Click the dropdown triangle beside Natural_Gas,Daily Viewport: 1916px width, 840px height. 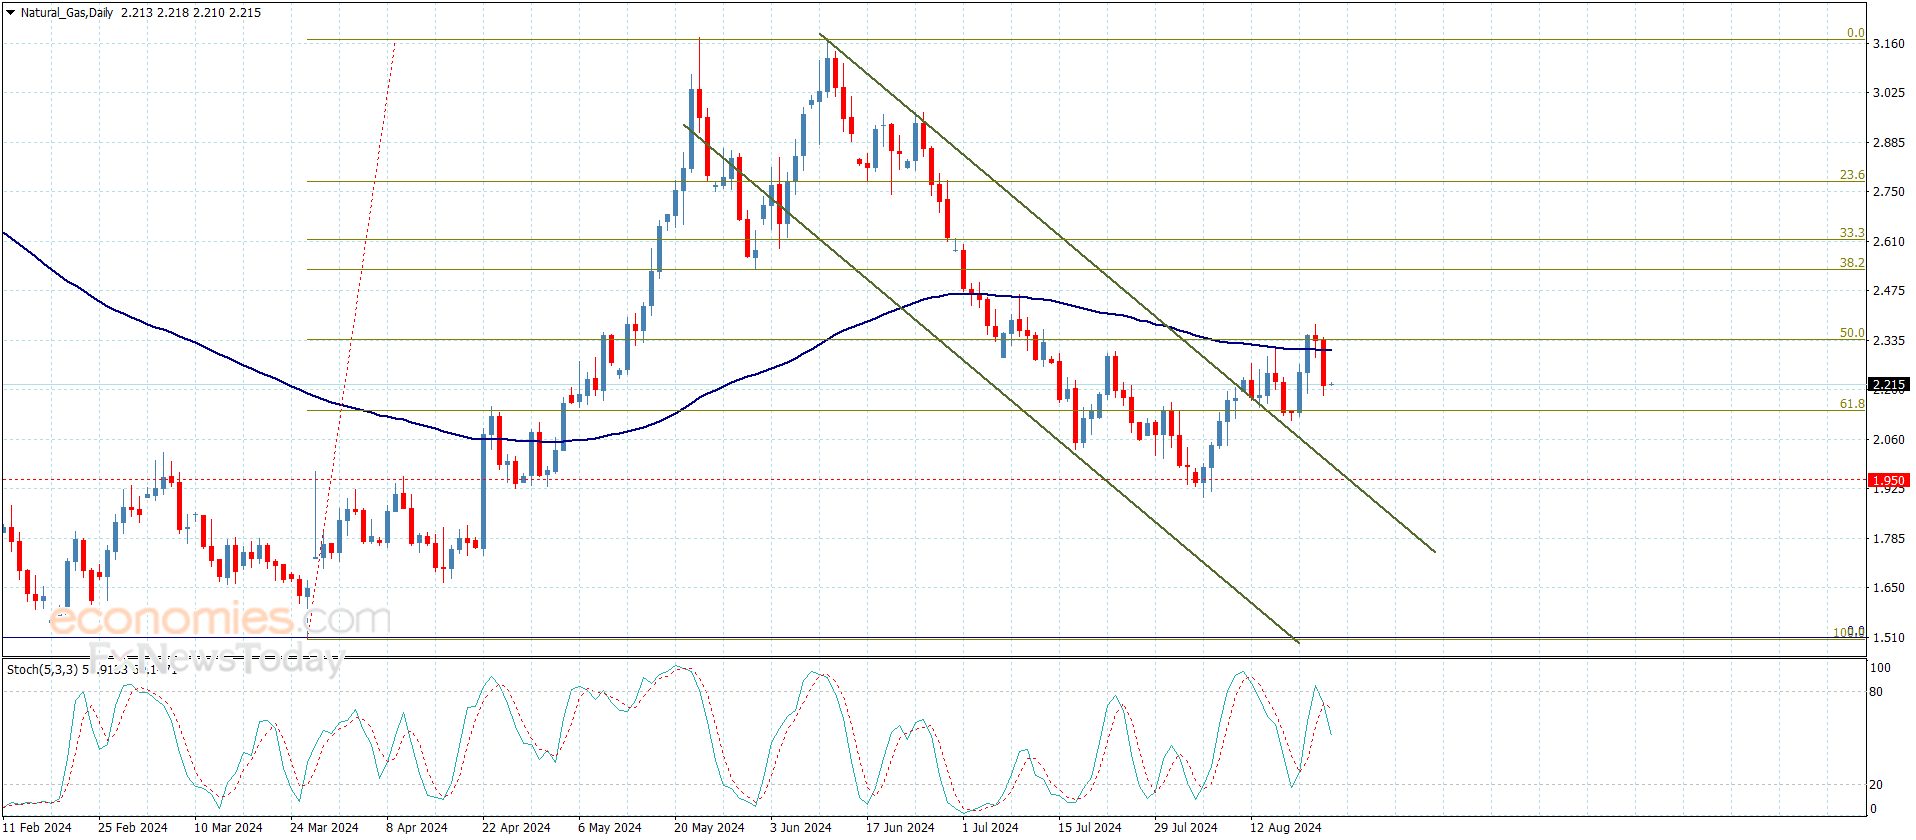pyautogui.click(x=11, y=13)
